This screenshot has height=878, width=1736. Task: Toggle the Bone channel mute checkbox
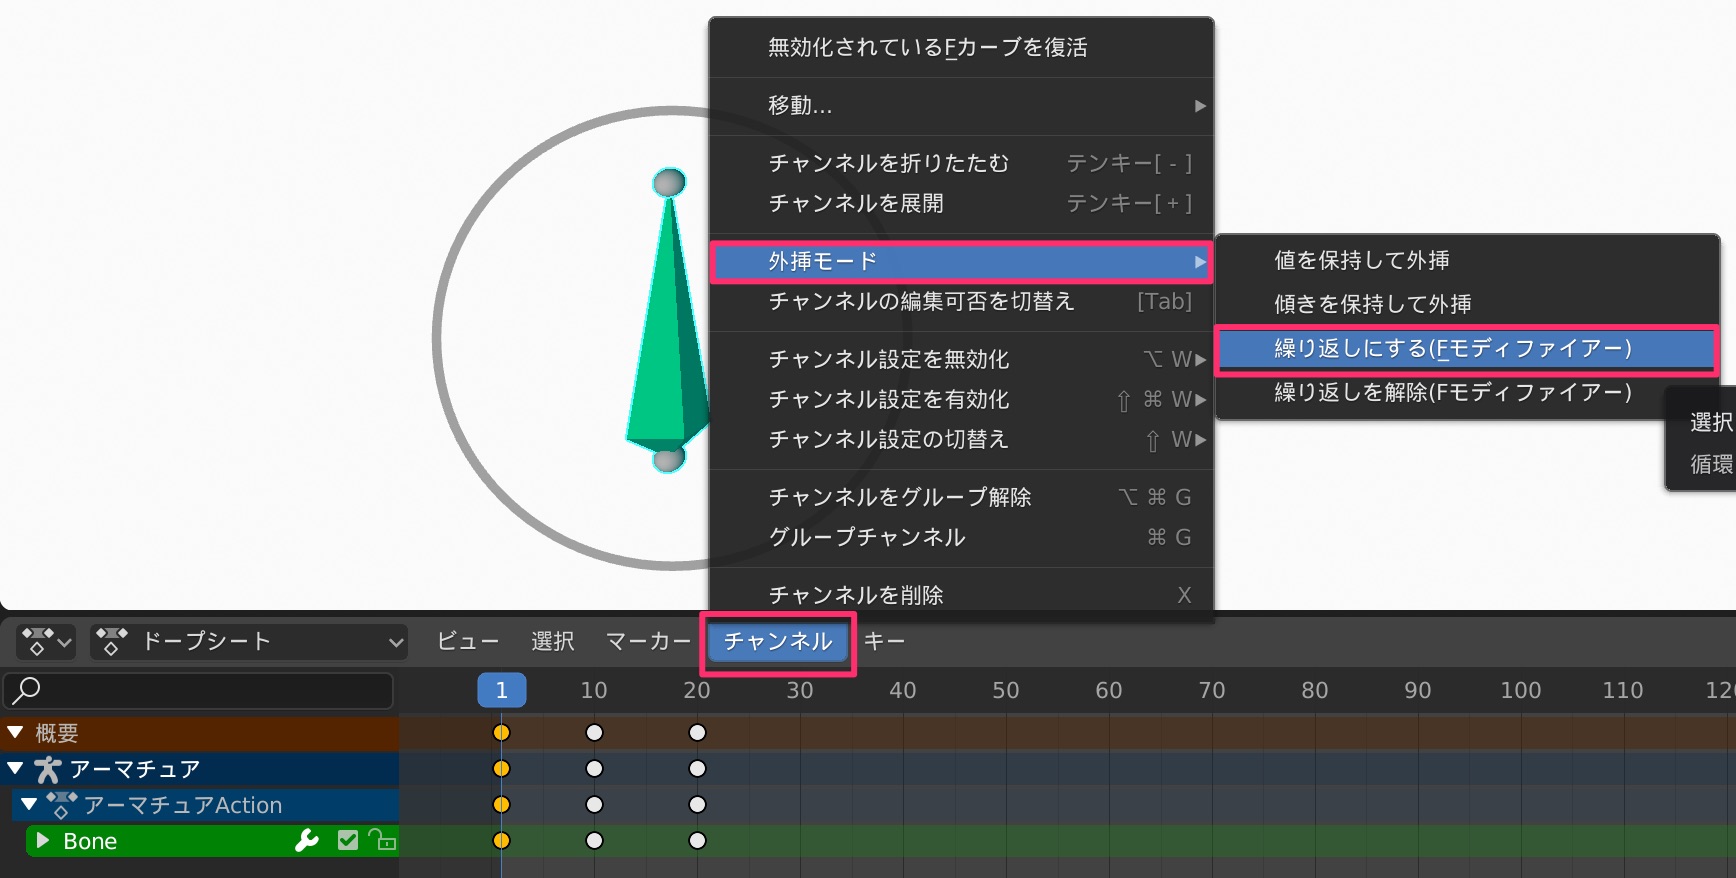point(347,841)
